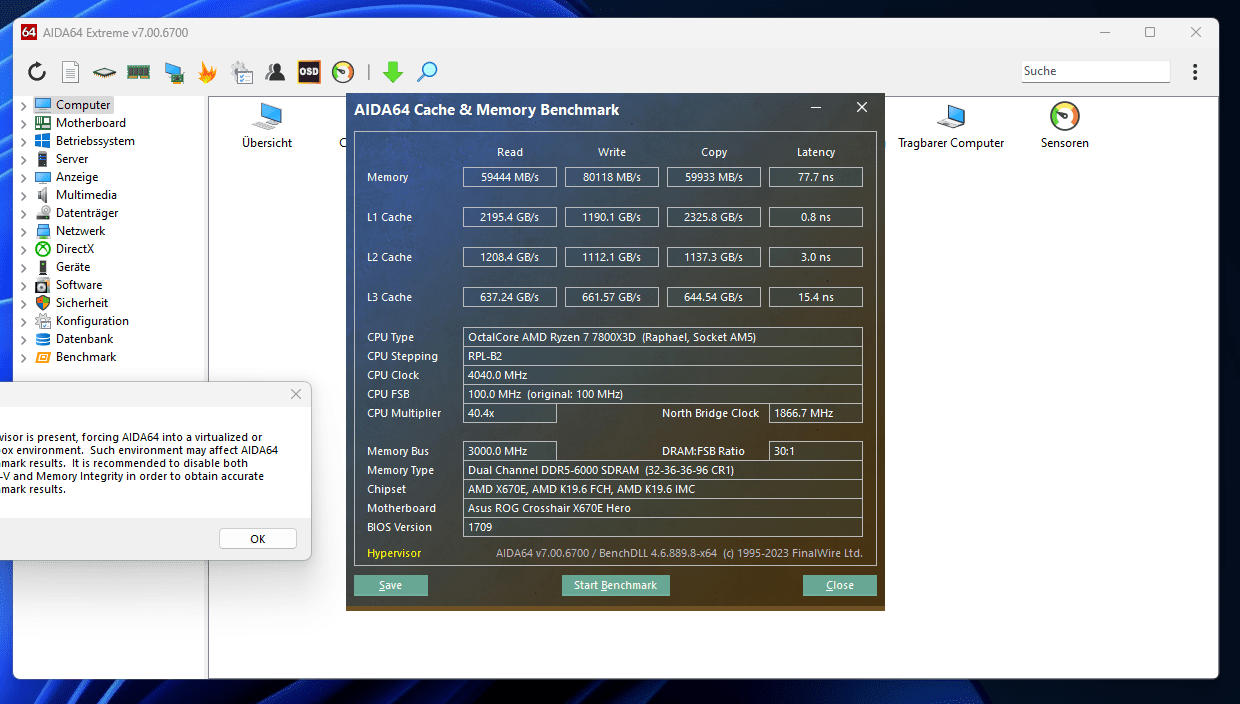Click the CPU Type field text
Image resolution: width=1240 pixels, height=704 pixels.
663,337
